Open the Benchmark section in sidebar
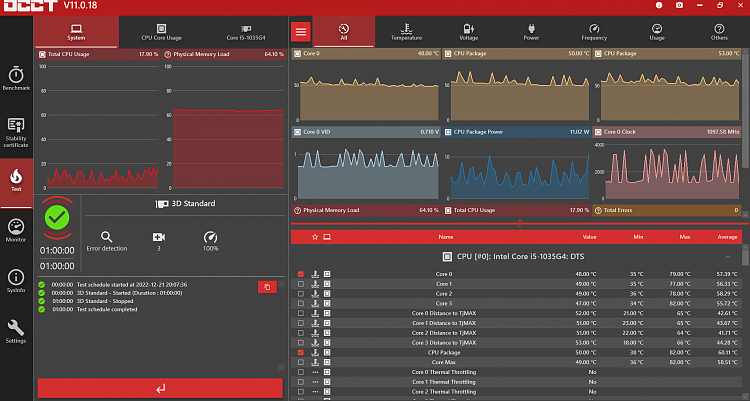This screenshot has width=750, height=401. point(16,79)
